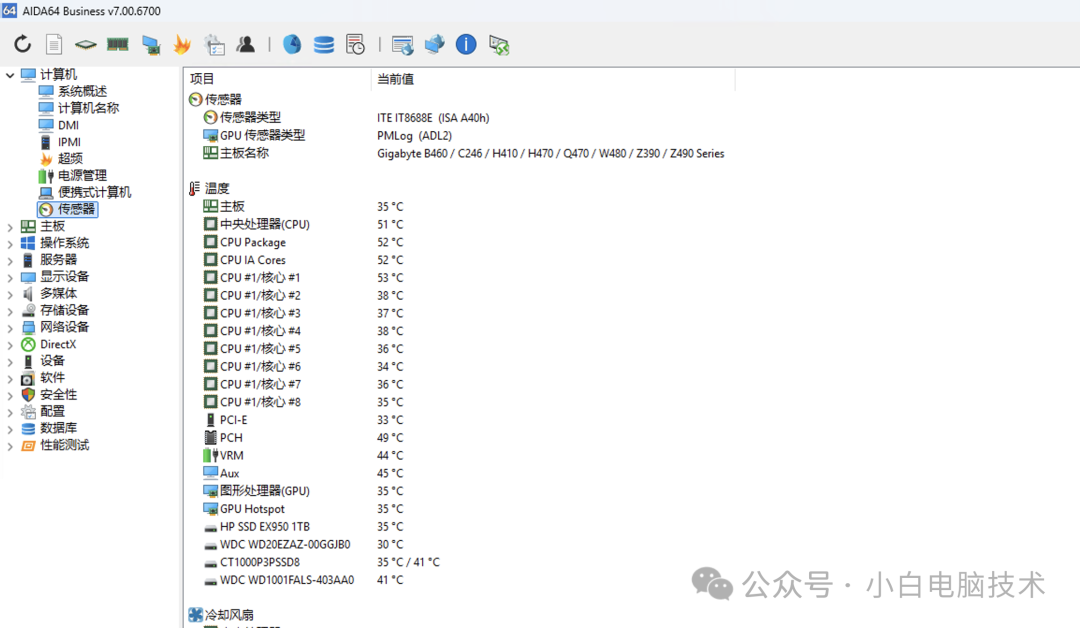
Task: Click the 冷却风扇 section header
Action: [x=221, y=615]
